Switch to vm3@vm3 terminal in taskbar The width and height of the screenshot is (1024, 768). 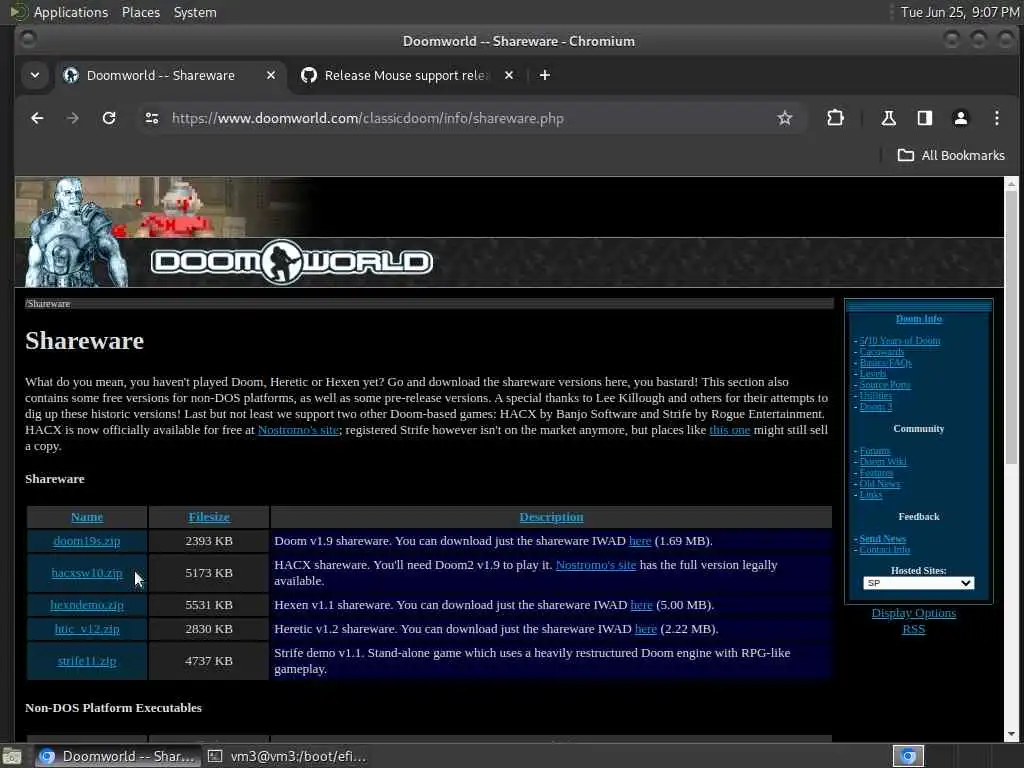(288, 756)
